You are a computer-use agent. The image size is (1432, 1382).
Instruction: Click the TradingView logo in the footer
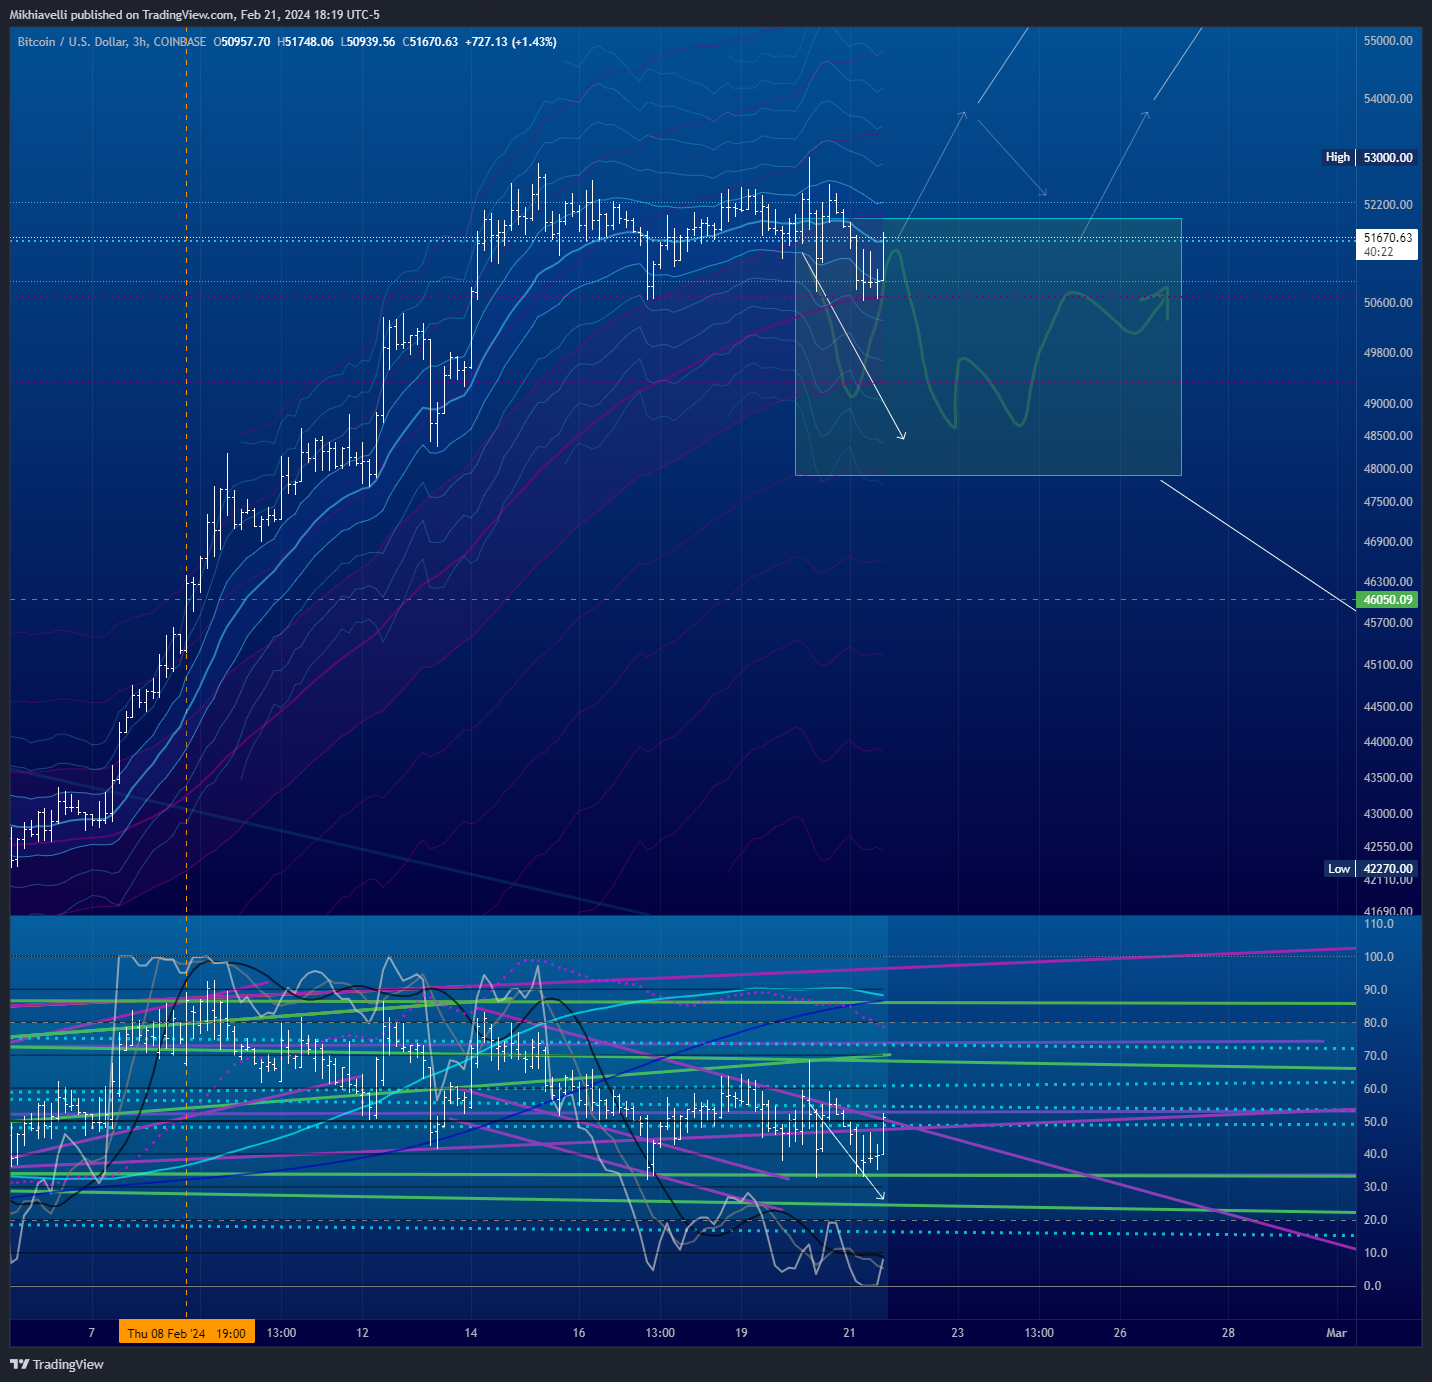click(x=57, y=1364)
